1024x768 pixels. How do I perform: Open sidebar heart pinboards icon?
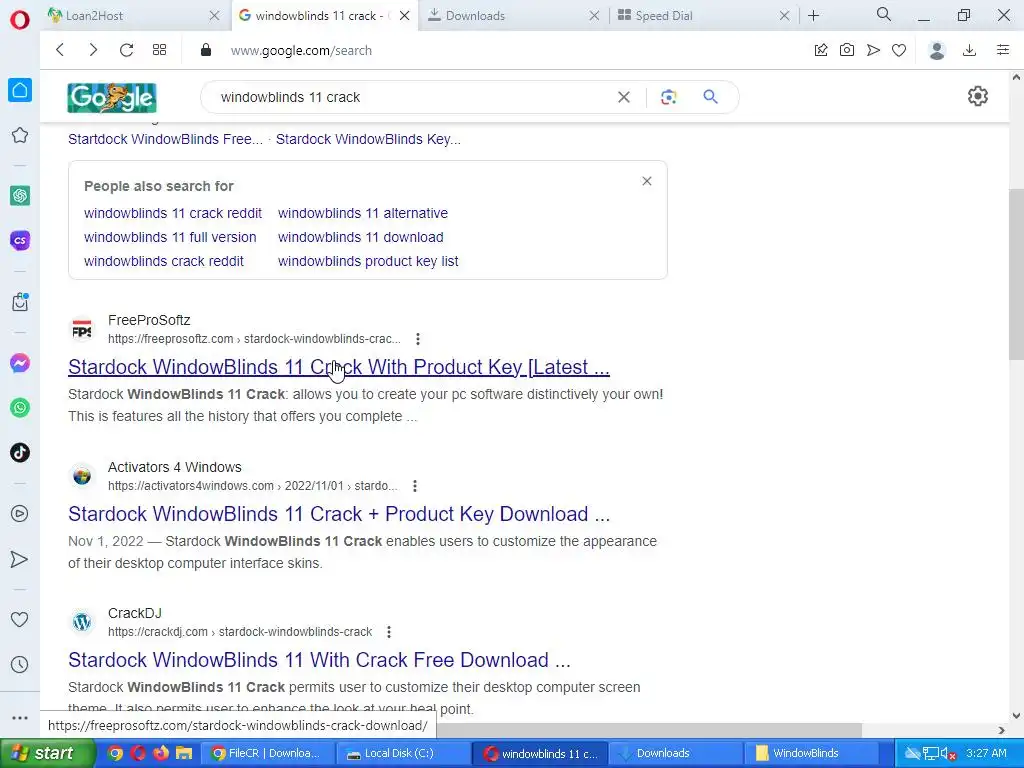pyautogui.click(x=20, y=619)
